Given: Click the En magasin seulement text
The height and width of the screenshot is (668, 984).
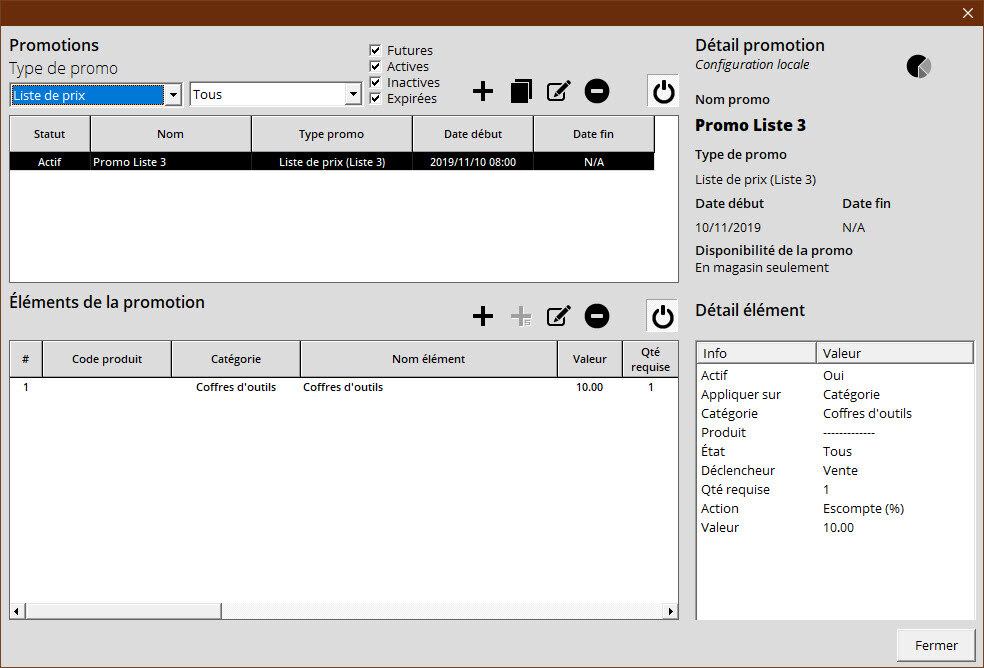Looking at the screenshot, I should click(762, 267).
